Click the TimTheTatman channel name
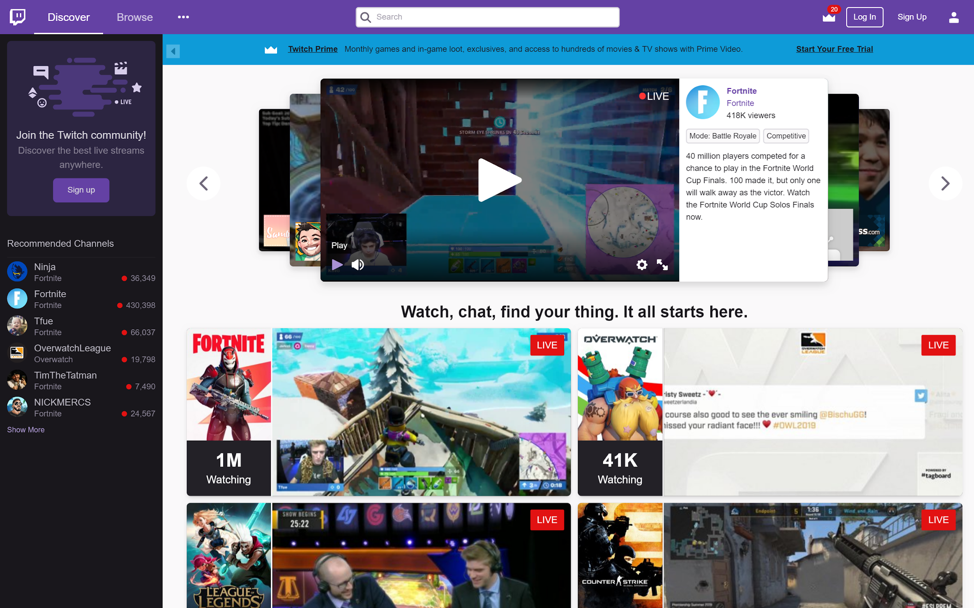Image resolution: width=974 pixels, height=608 pixels. pyautogui.click(x=65, y=375)
